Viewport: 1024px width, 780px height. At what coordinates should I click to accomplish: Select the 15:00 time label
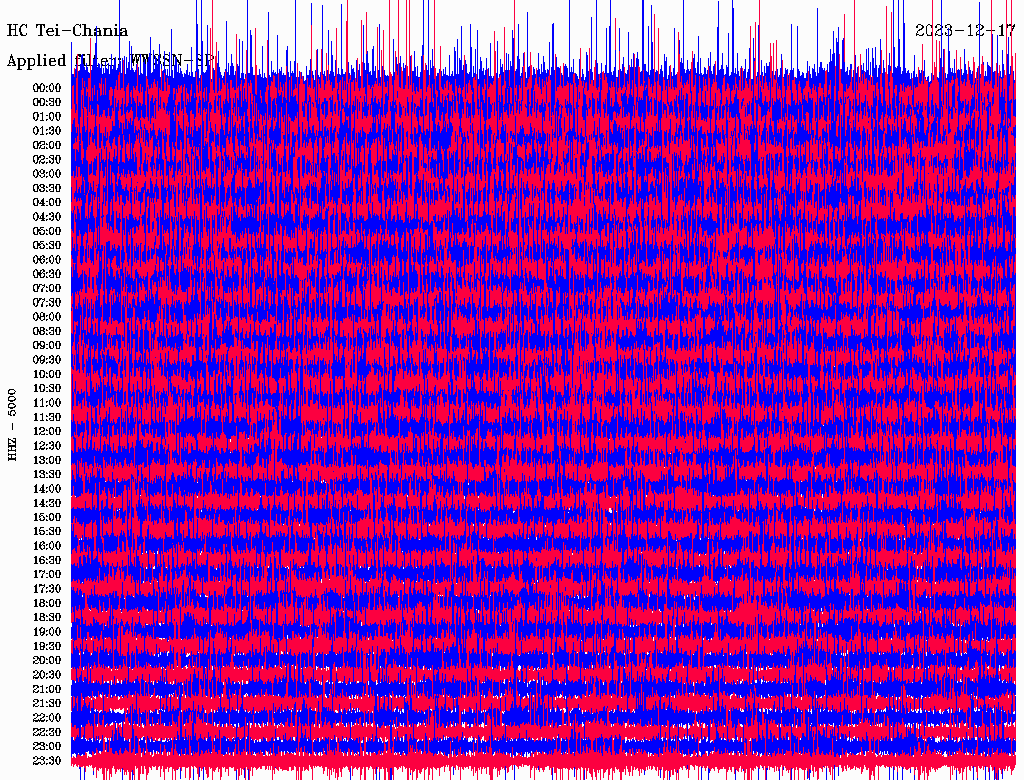coord(47,517)
